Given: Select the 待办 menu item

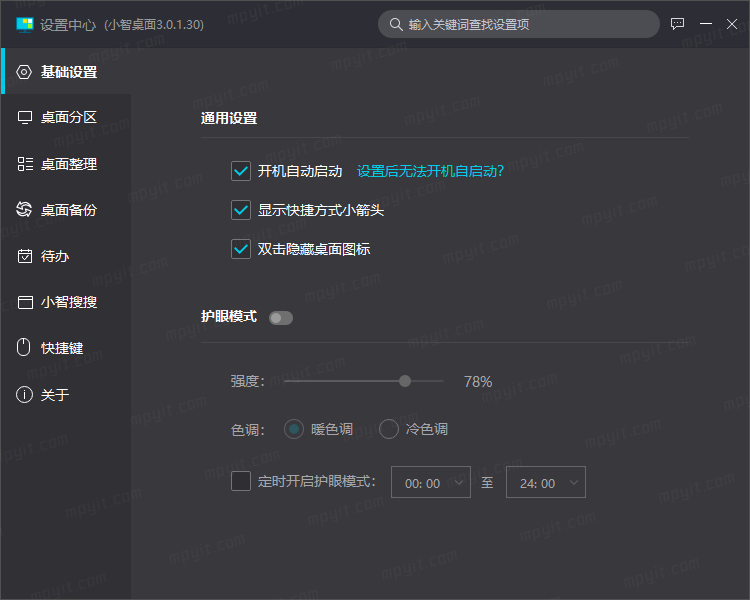Looking at the screenshot, I should (x=66, y=256).
